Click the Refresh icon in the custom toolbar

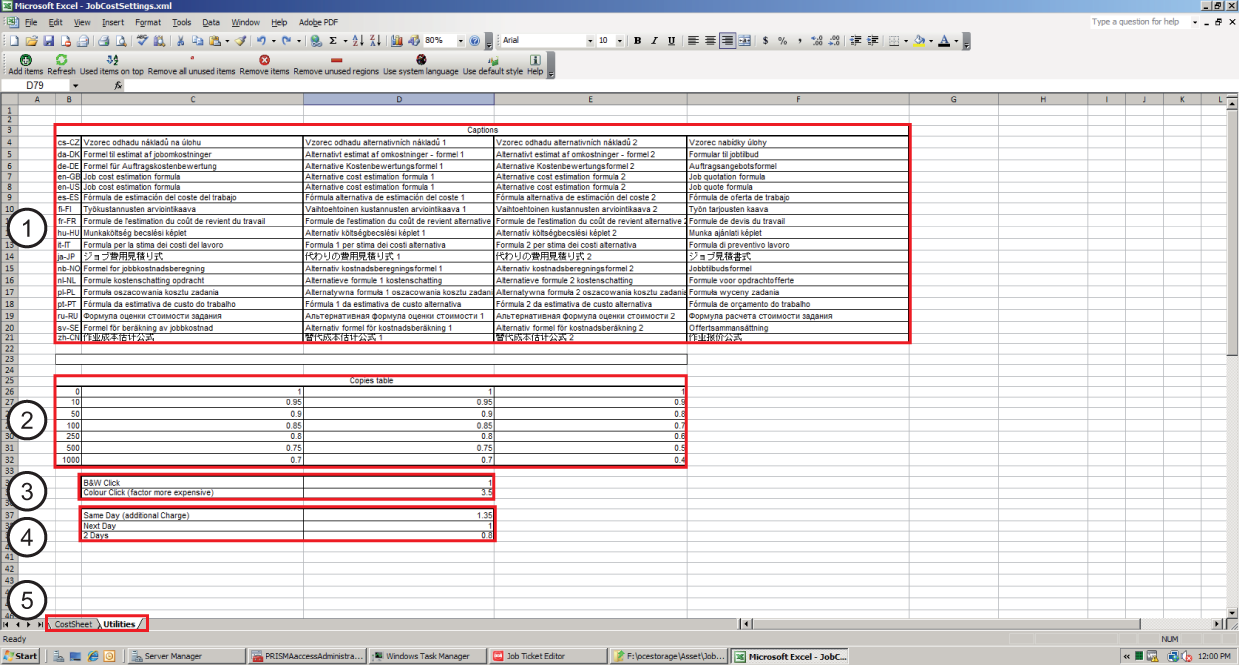[x=61, y=60]
